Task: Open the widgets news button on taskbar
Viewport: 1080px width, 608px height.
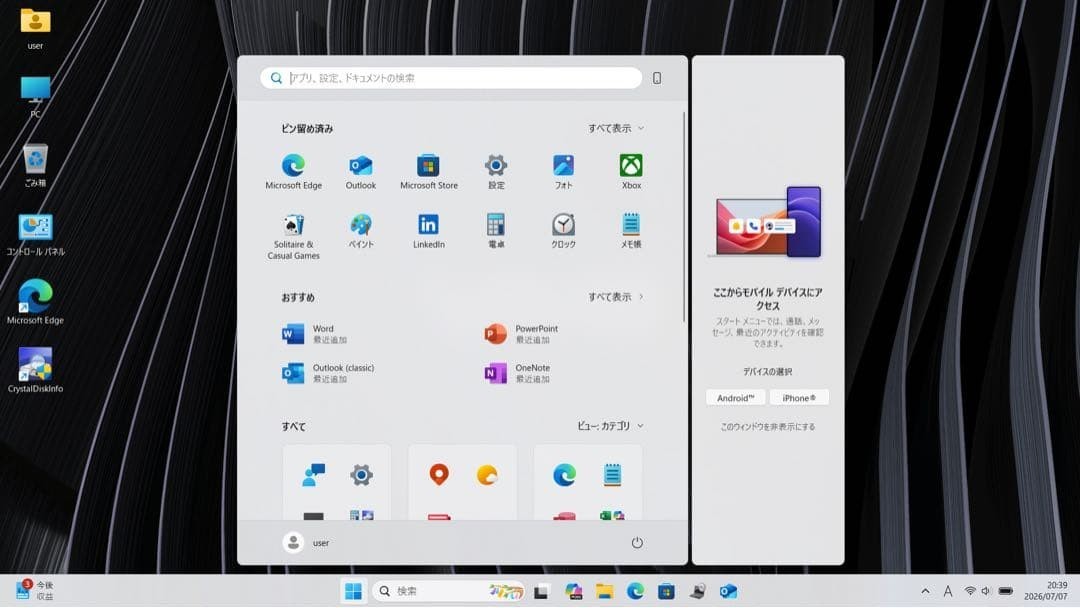Action: (34, 591)
